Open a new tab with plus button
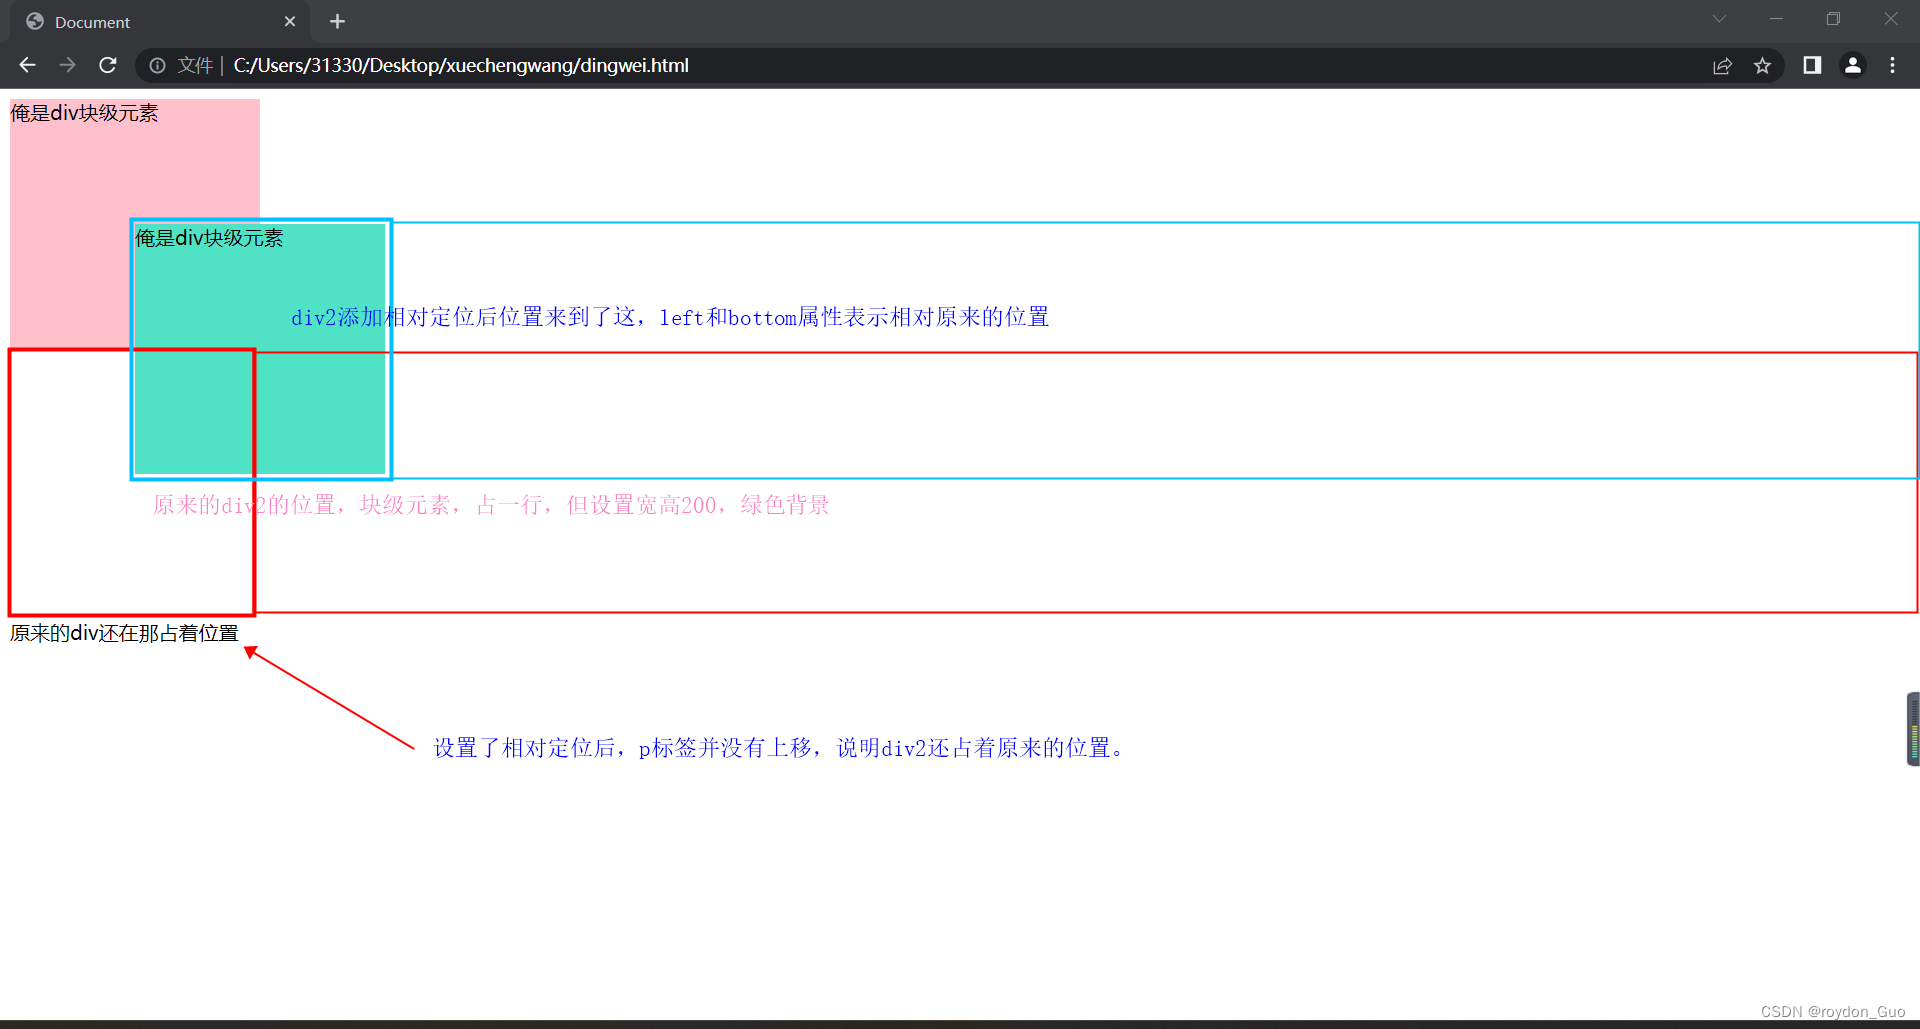The image size is (1920, 1029). [337, 21]
